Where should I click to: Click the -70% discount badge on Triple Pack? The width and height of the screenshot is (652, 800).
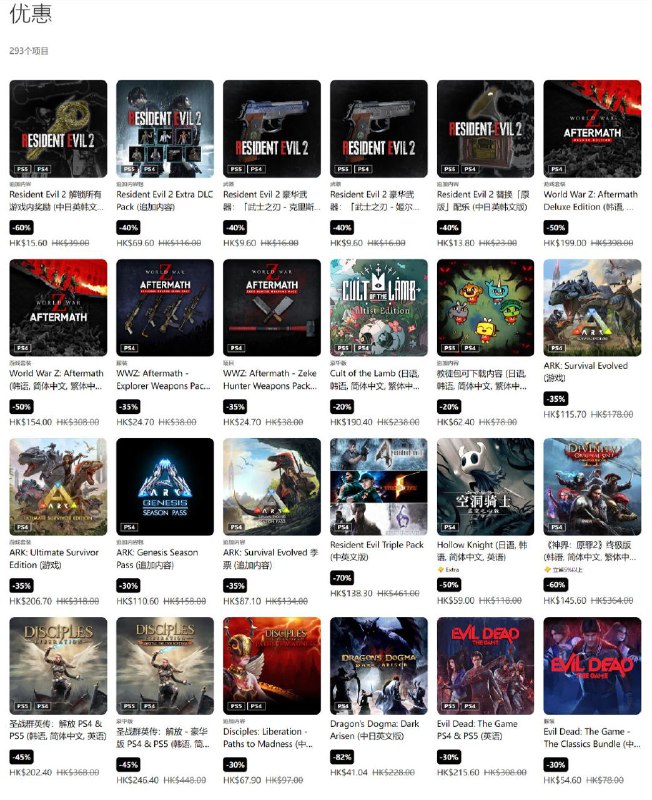[342, 578]
